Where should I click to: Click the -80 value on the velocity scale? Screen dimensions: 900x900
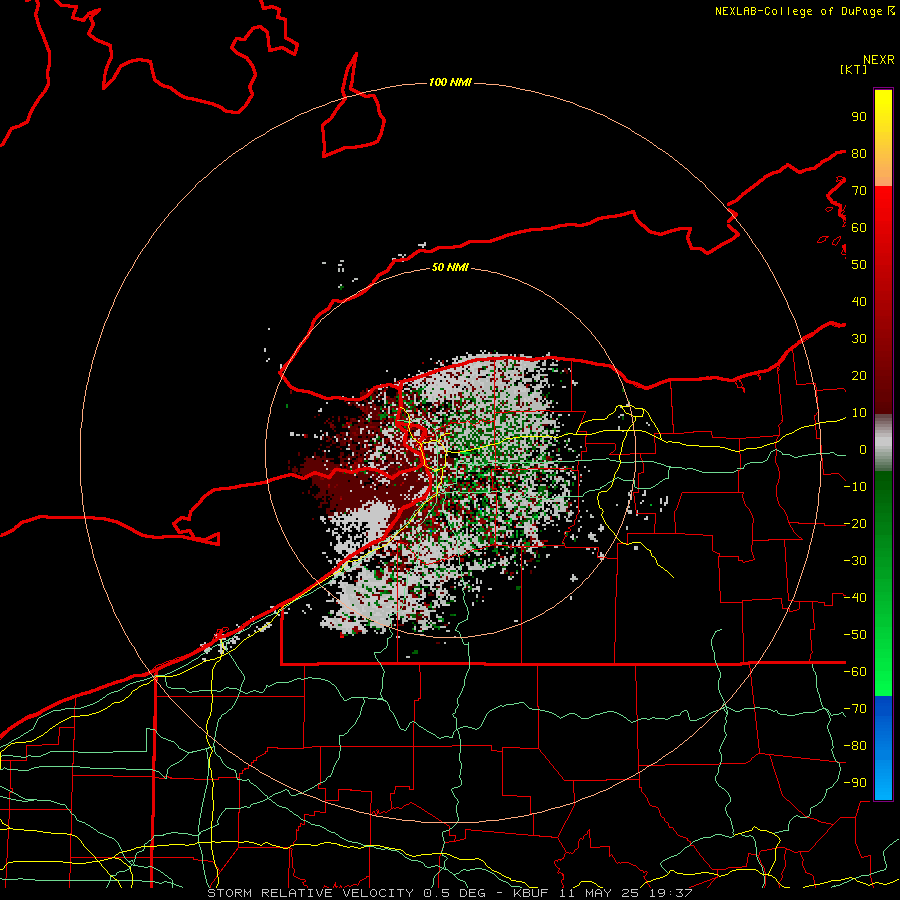(855, 746)
